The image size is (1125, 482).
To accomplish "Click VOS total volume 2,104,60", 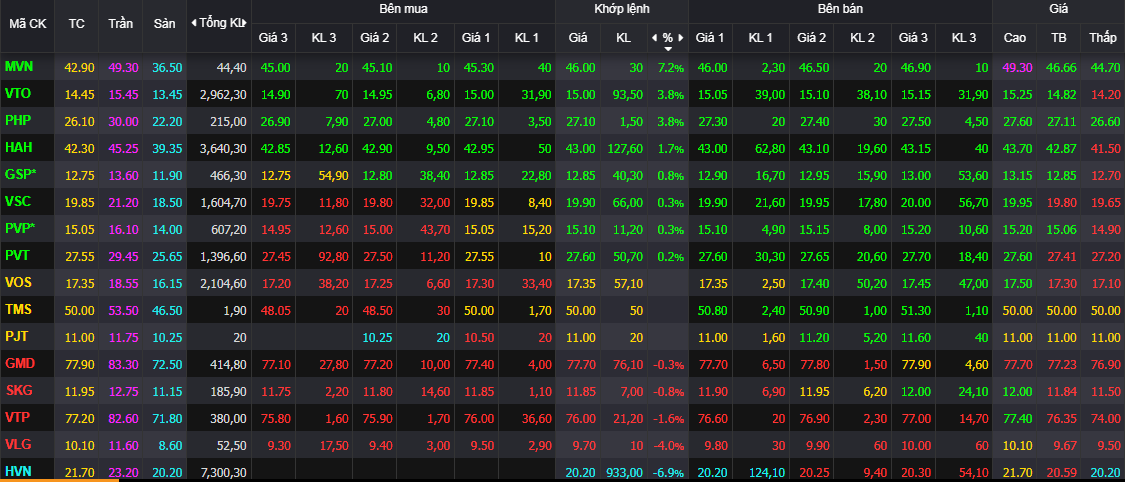I will pyautogui.click(x=223, y=283).
